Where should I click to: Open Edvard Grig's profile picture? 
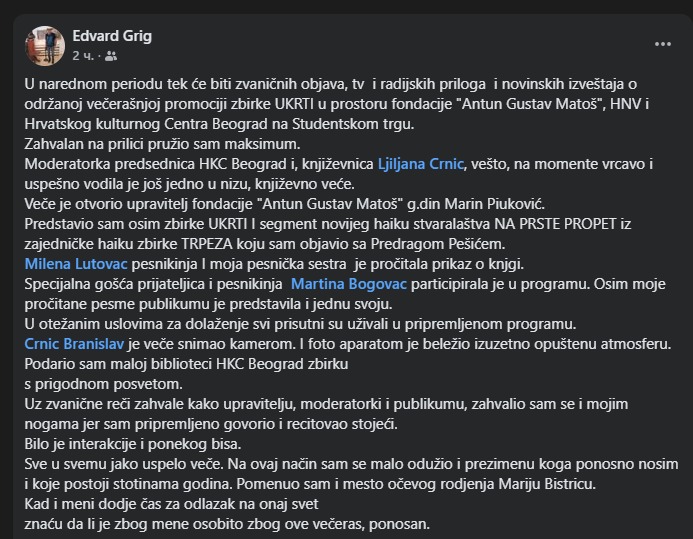point(43,45)
